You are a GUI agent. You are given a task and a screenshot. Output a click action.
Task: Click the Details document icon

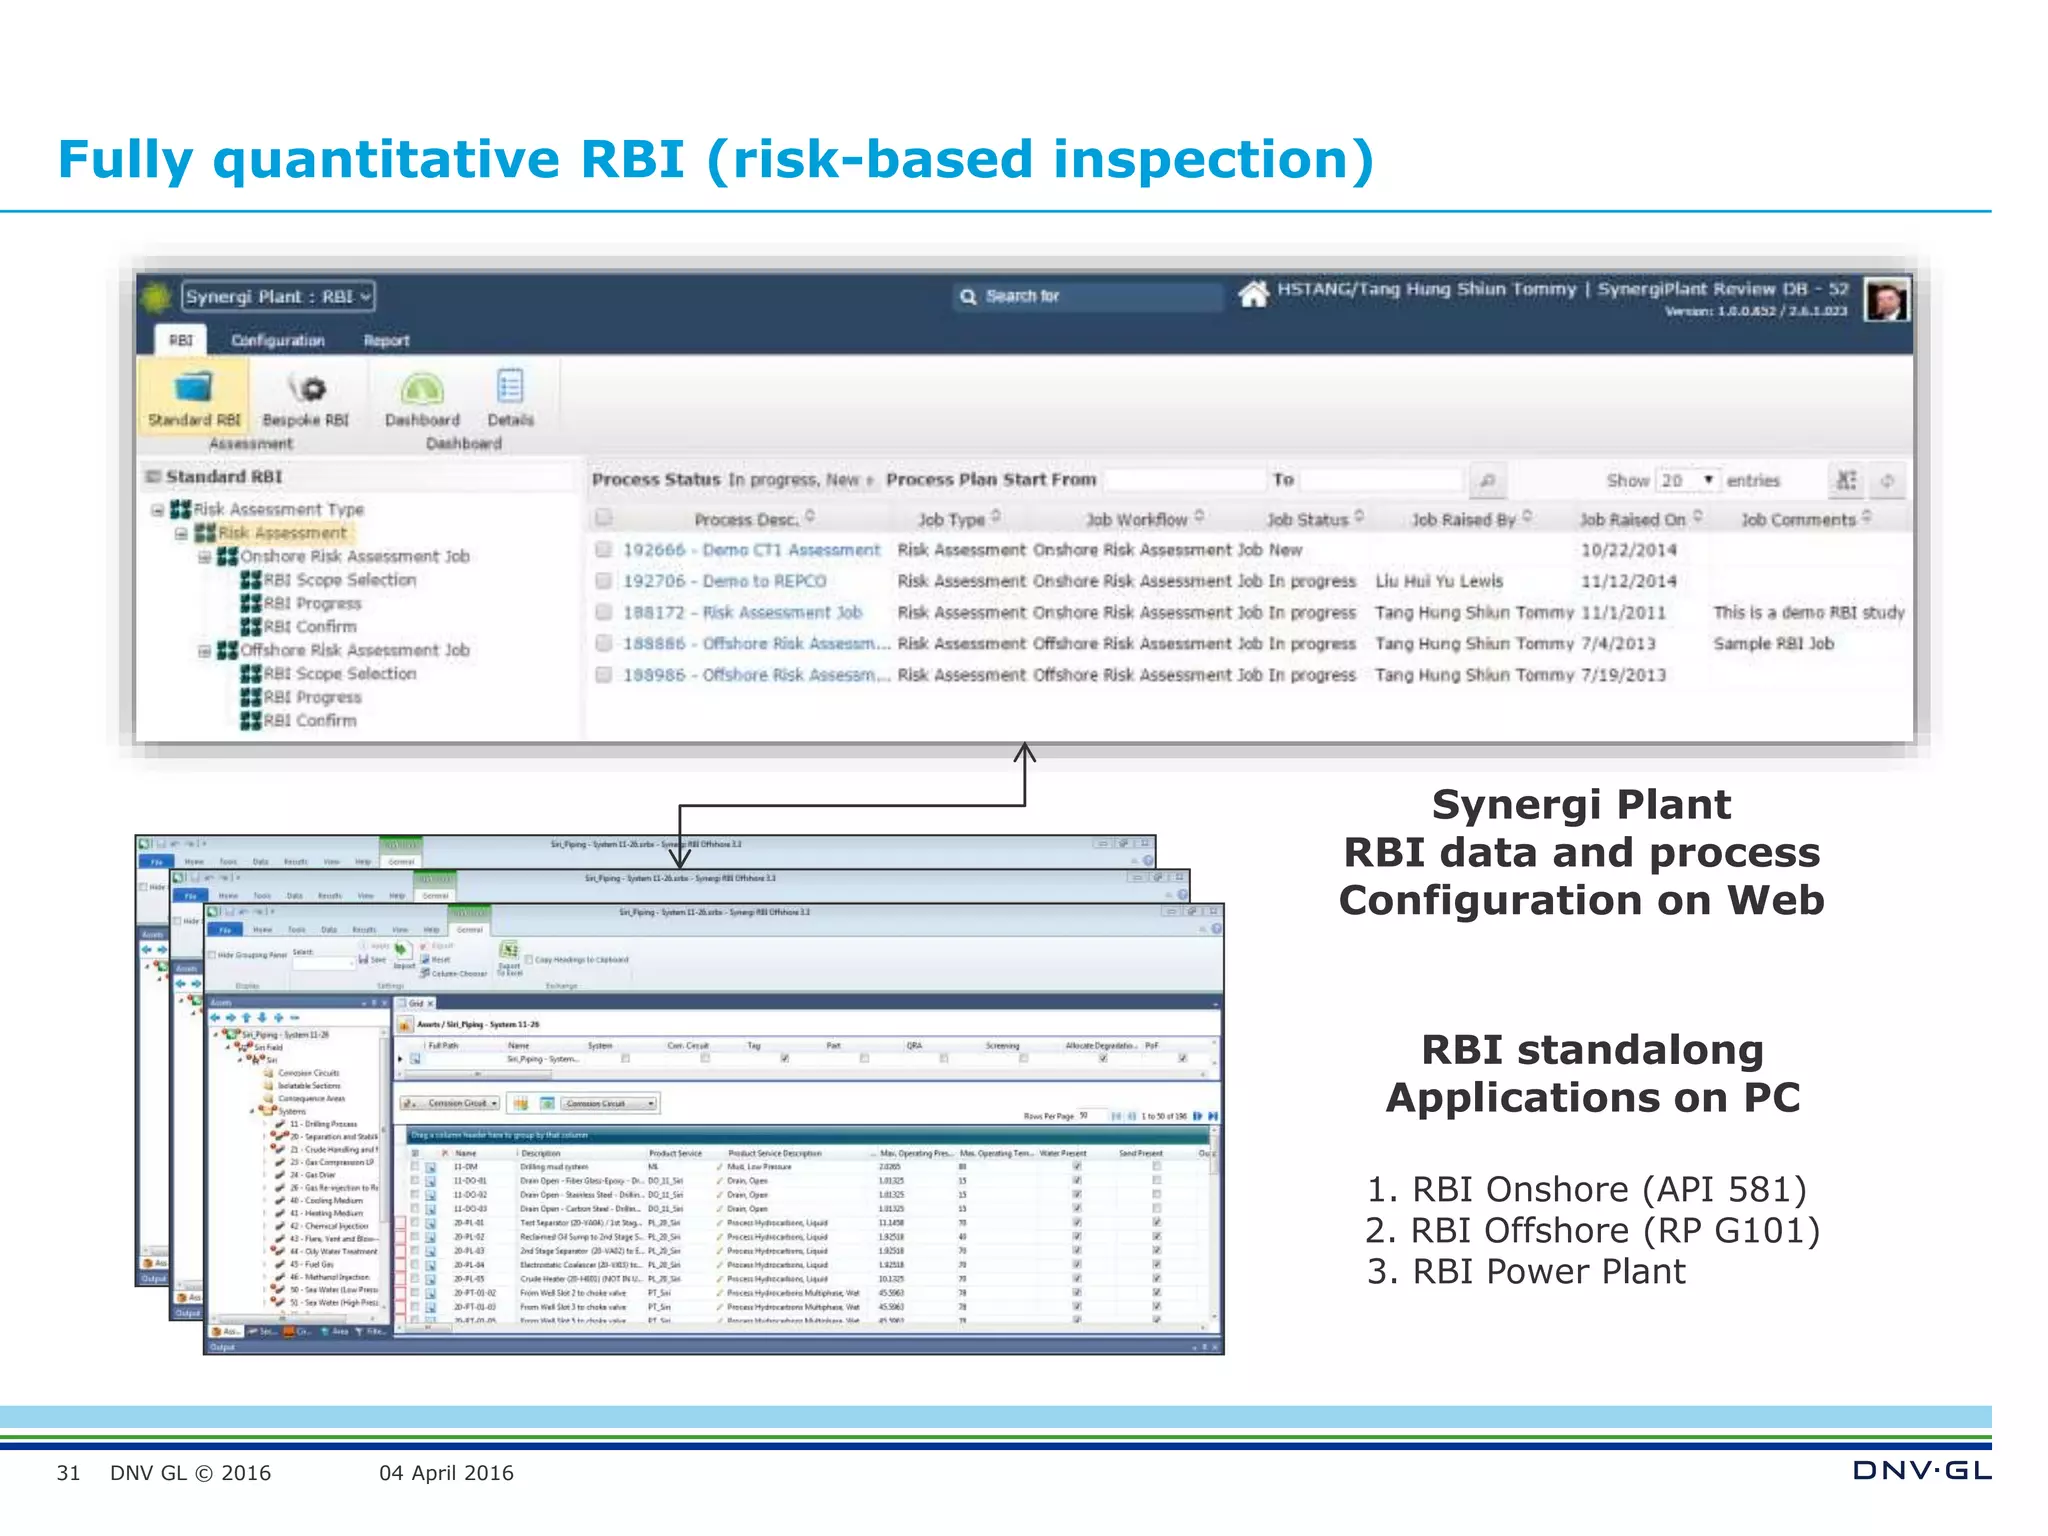click(510, 386)
